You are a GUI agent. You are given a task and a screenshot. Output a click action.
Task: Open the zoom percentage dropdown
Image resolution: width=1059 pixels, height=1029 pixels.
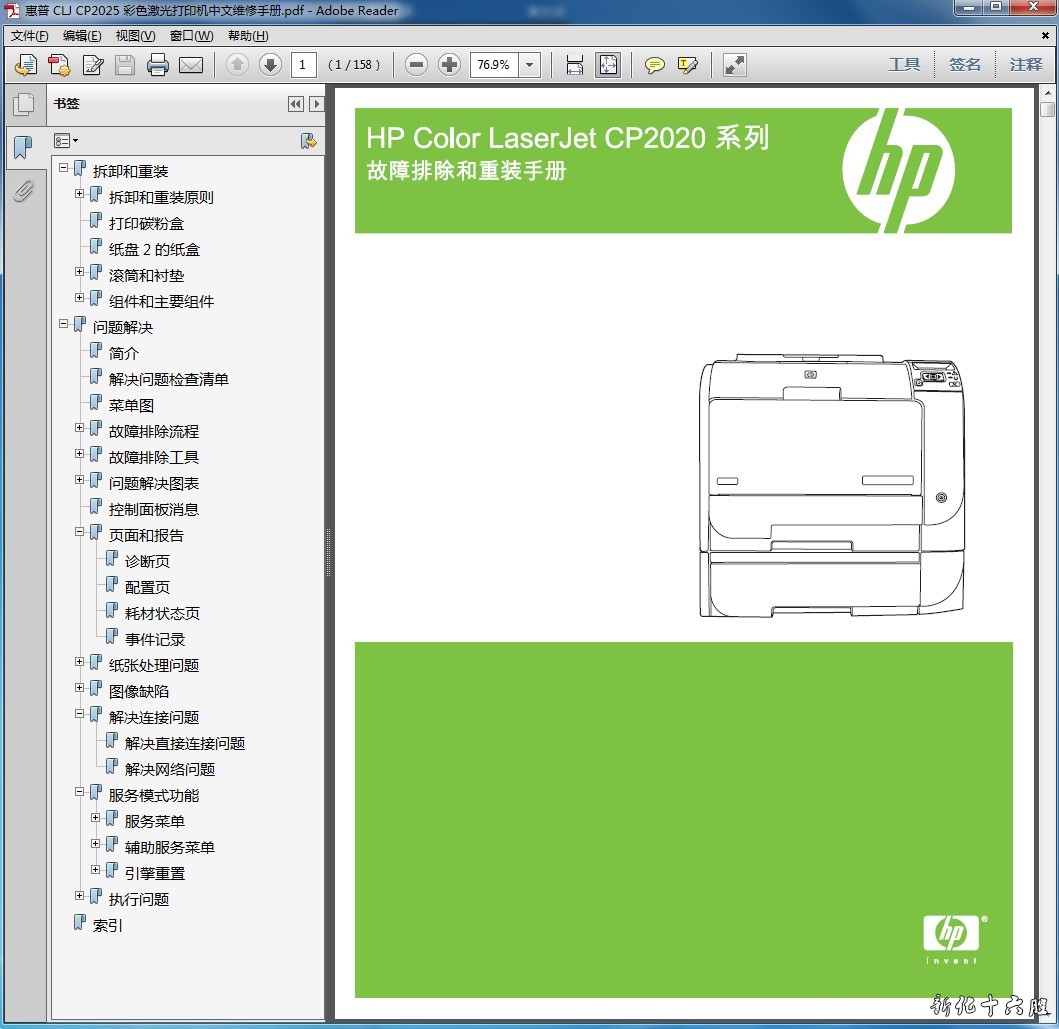click(x=530, y=65)
